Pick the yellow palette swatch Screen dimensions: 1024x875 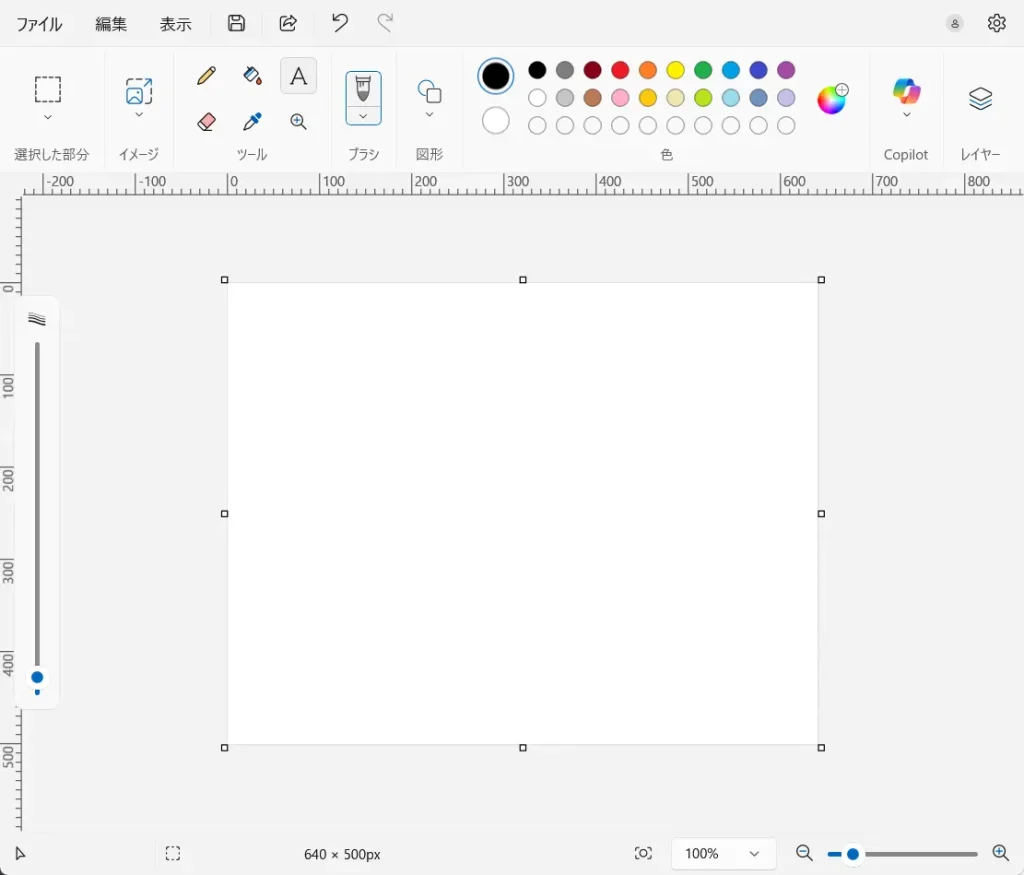(x=675, y=70)
